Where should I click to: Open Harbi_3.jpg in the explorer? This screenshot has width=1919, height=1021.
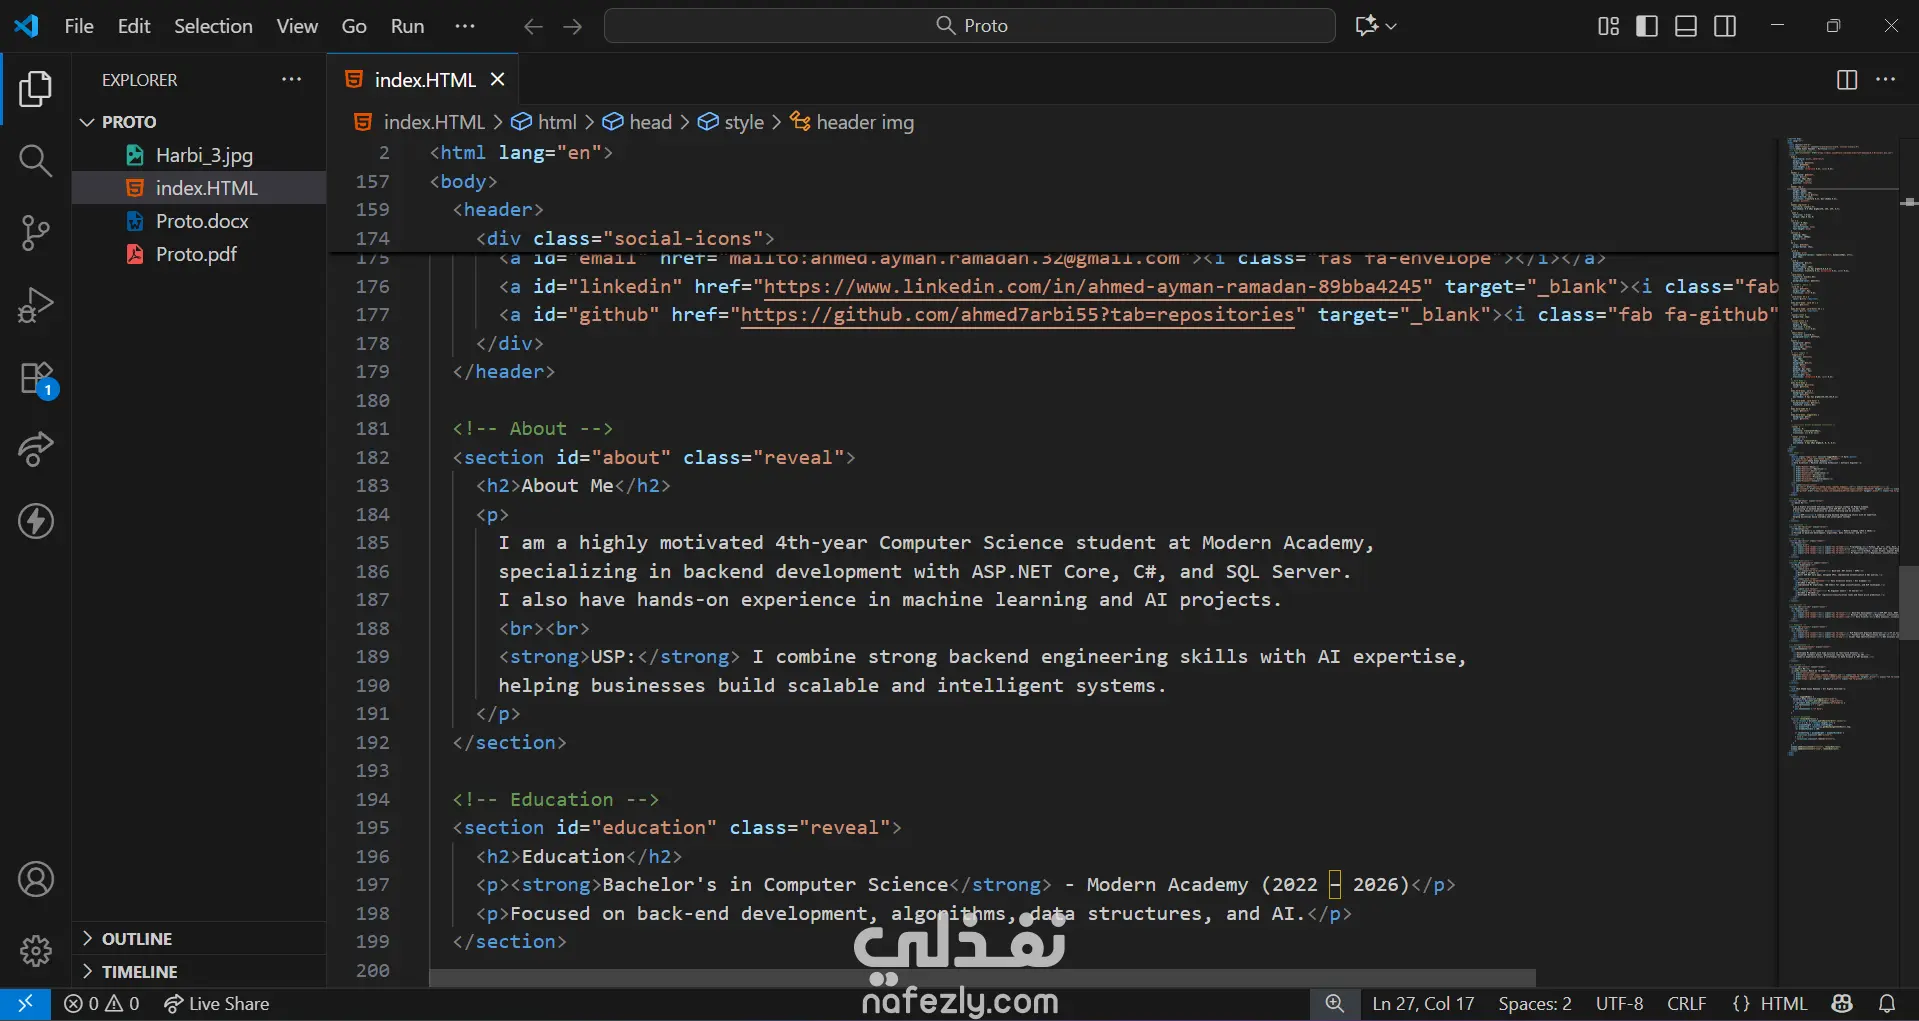(204, 155)
